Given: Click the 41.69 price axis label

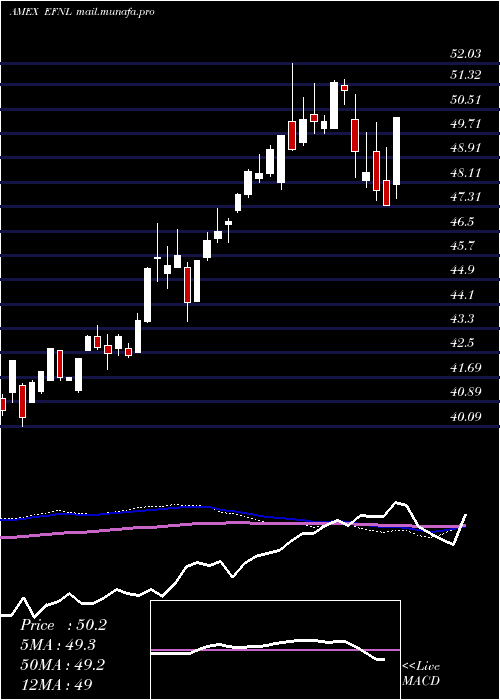Looking at the screenshot, I should coord(466,368).
